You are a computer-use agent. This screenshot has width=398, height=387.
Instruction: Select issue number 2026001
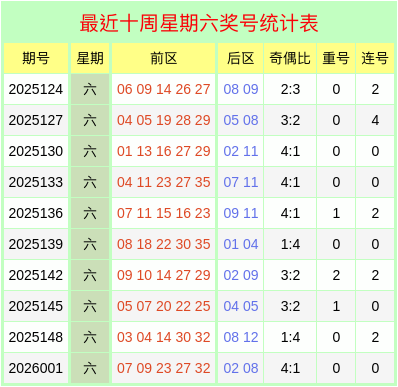click(36, 368)
